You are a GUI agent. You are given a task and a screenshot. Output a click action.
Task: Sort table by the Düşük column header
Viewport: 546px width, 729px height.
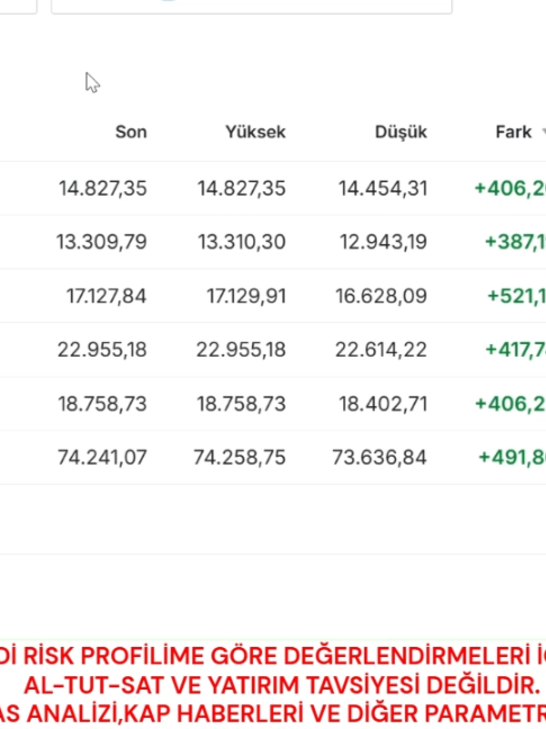coord(401,133)
